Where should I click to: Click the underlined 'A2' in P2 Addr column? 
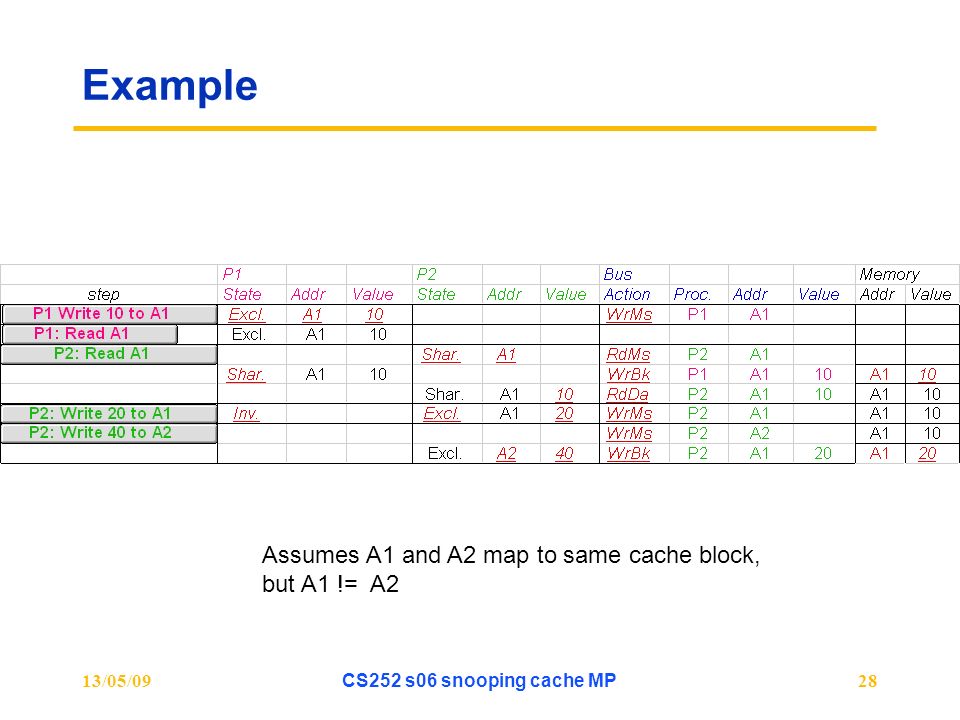[506, 454]
